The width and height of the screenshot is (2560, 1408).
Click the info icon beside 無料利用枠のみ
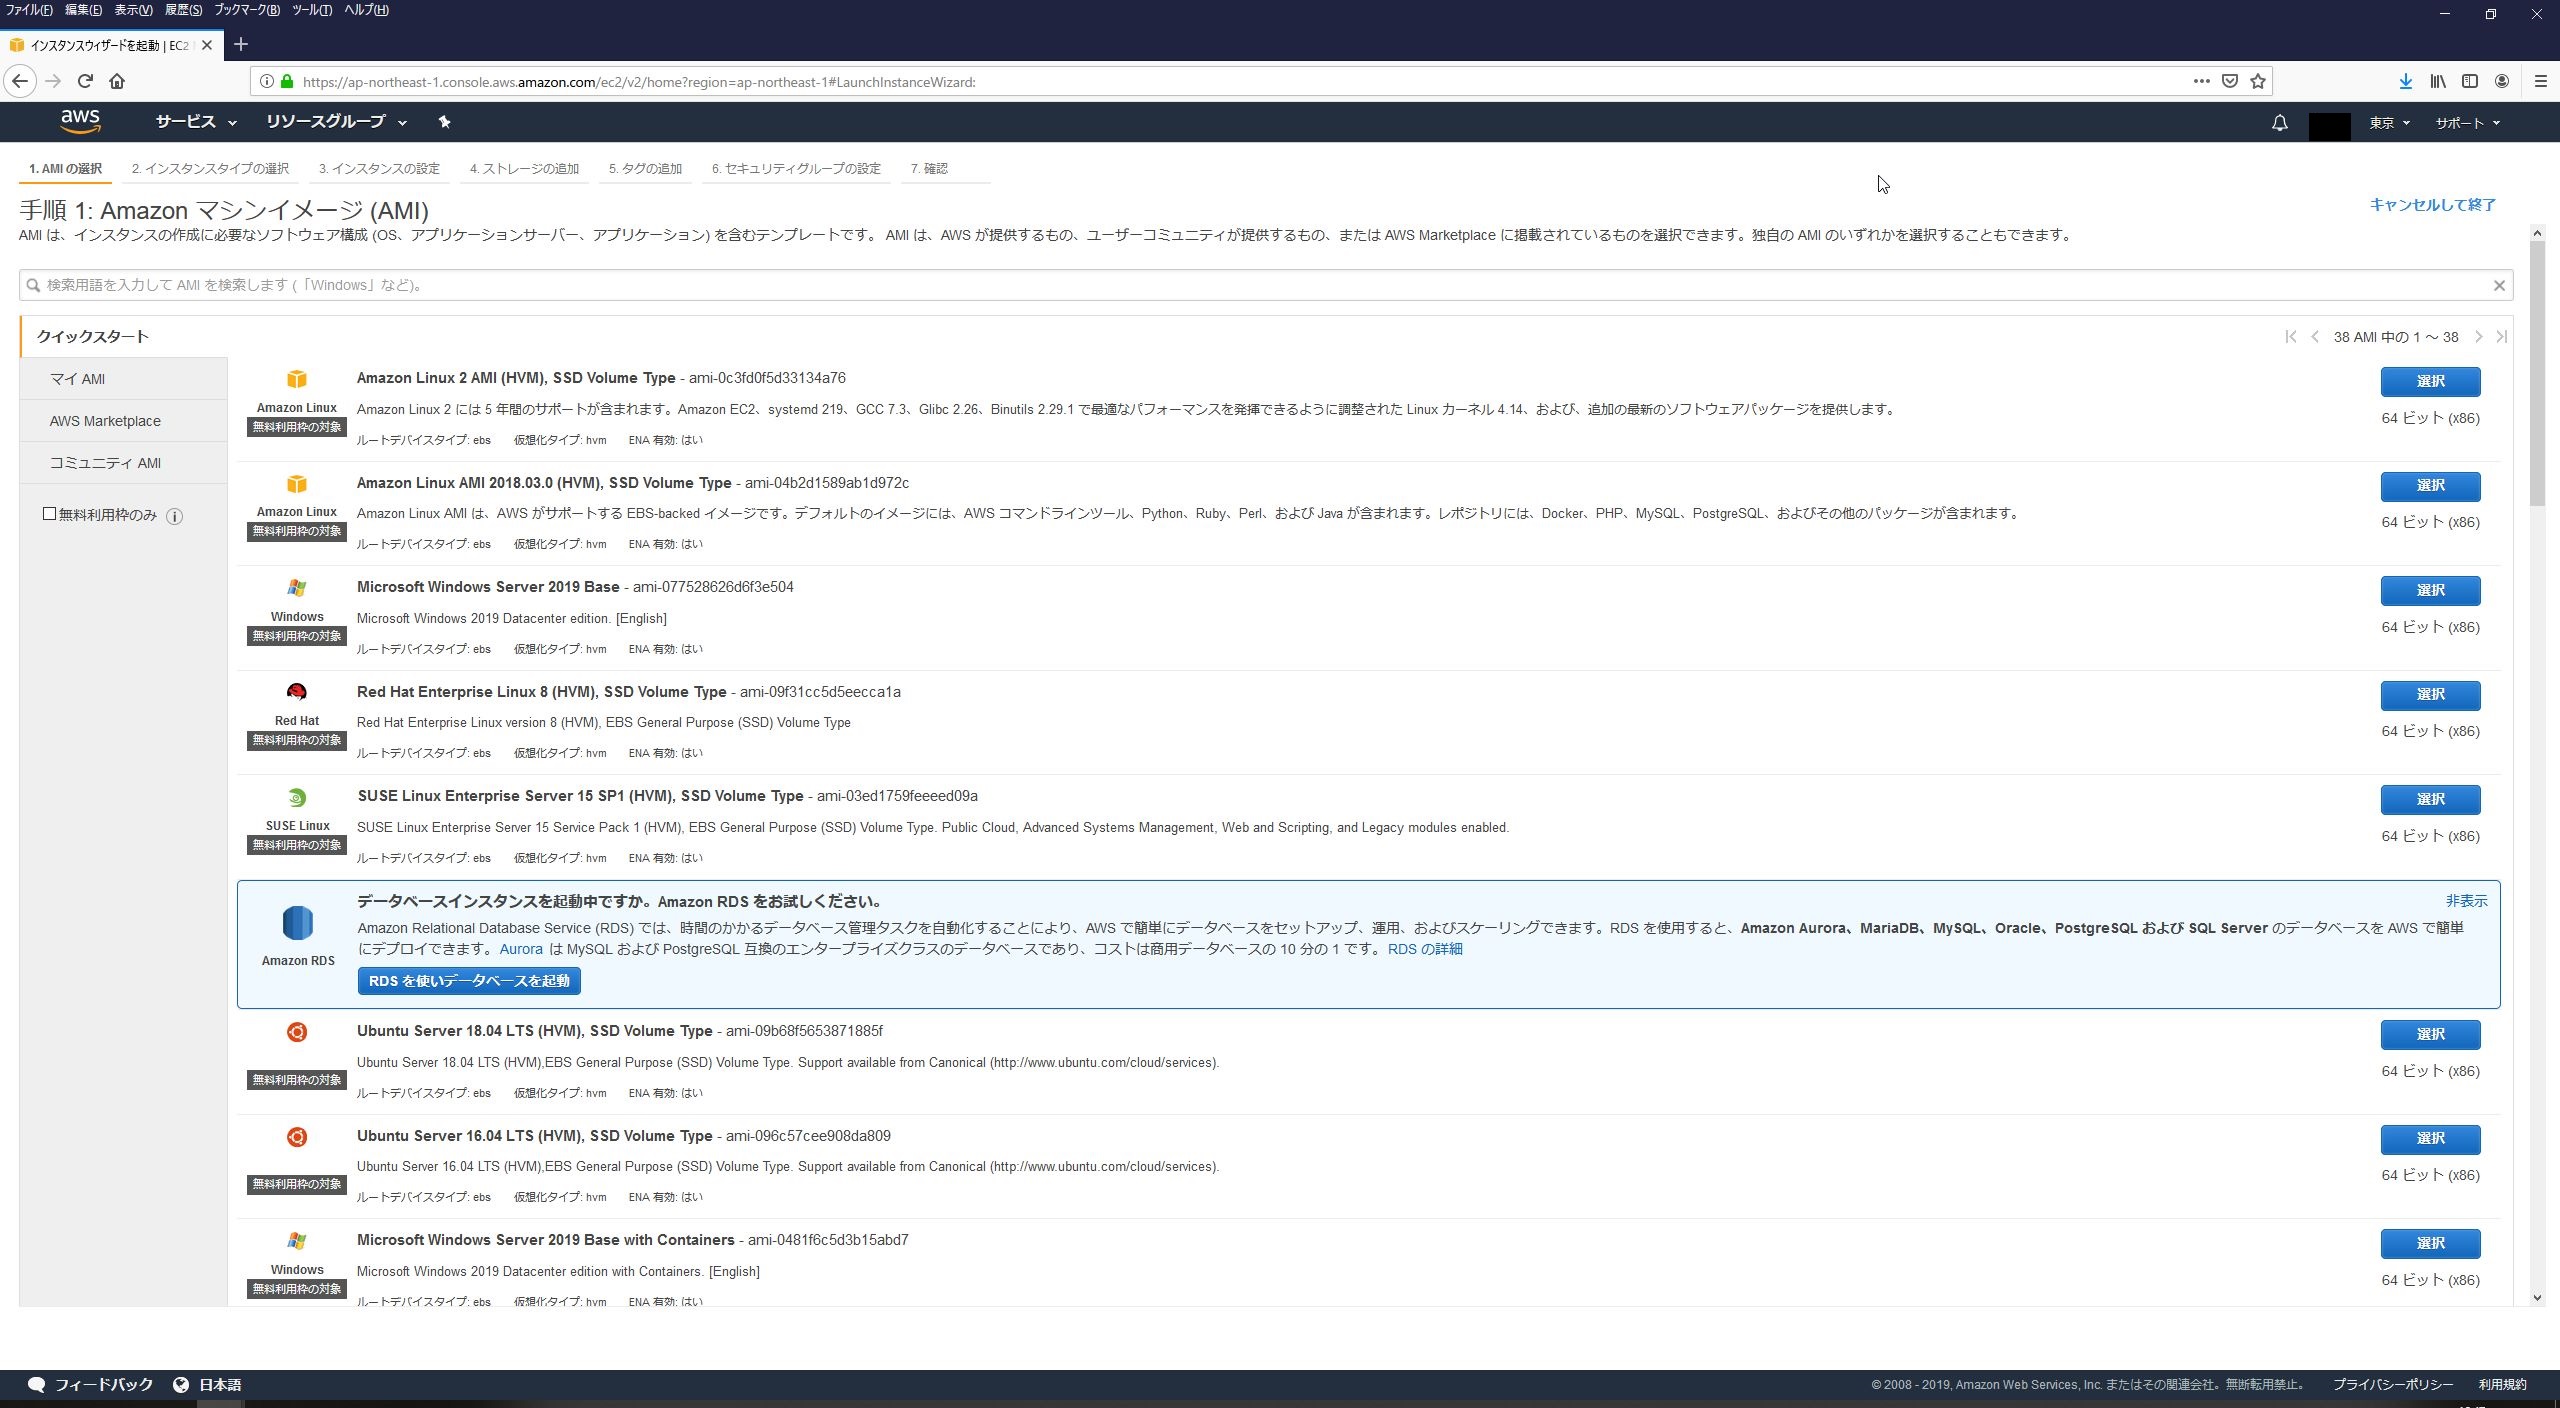(x=175, y=516)
